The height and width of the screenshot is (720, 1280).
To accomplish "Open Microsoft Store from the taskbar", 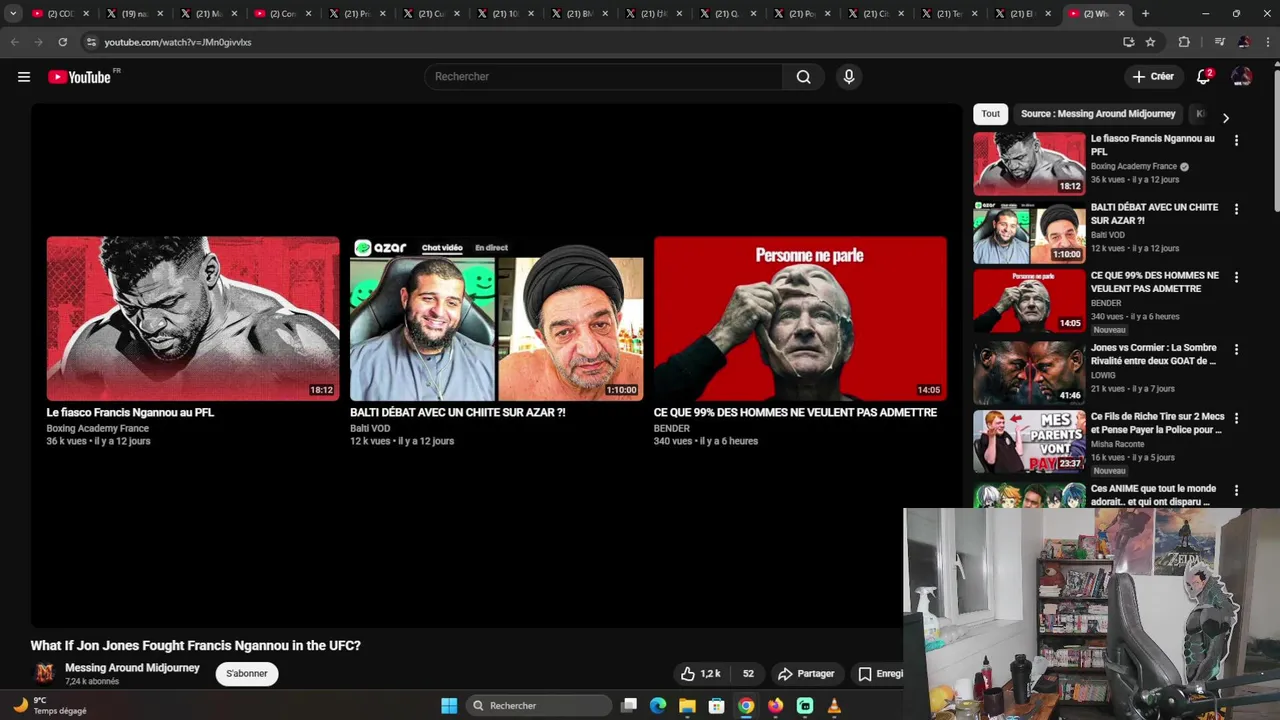I will (716, 706).
